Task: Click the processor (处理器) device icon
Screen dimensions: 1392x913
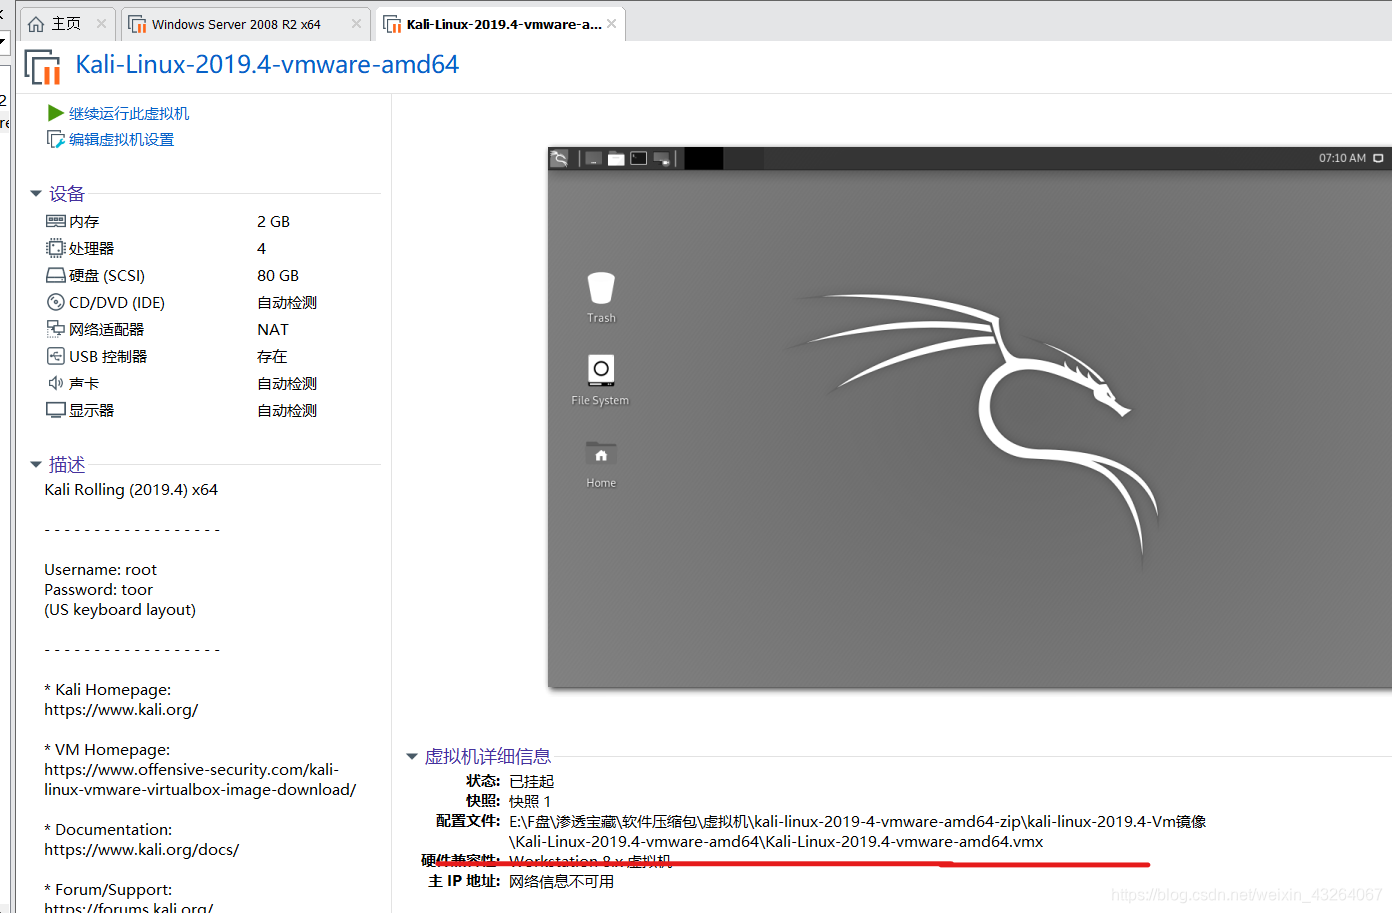Action: pos(56,248)
